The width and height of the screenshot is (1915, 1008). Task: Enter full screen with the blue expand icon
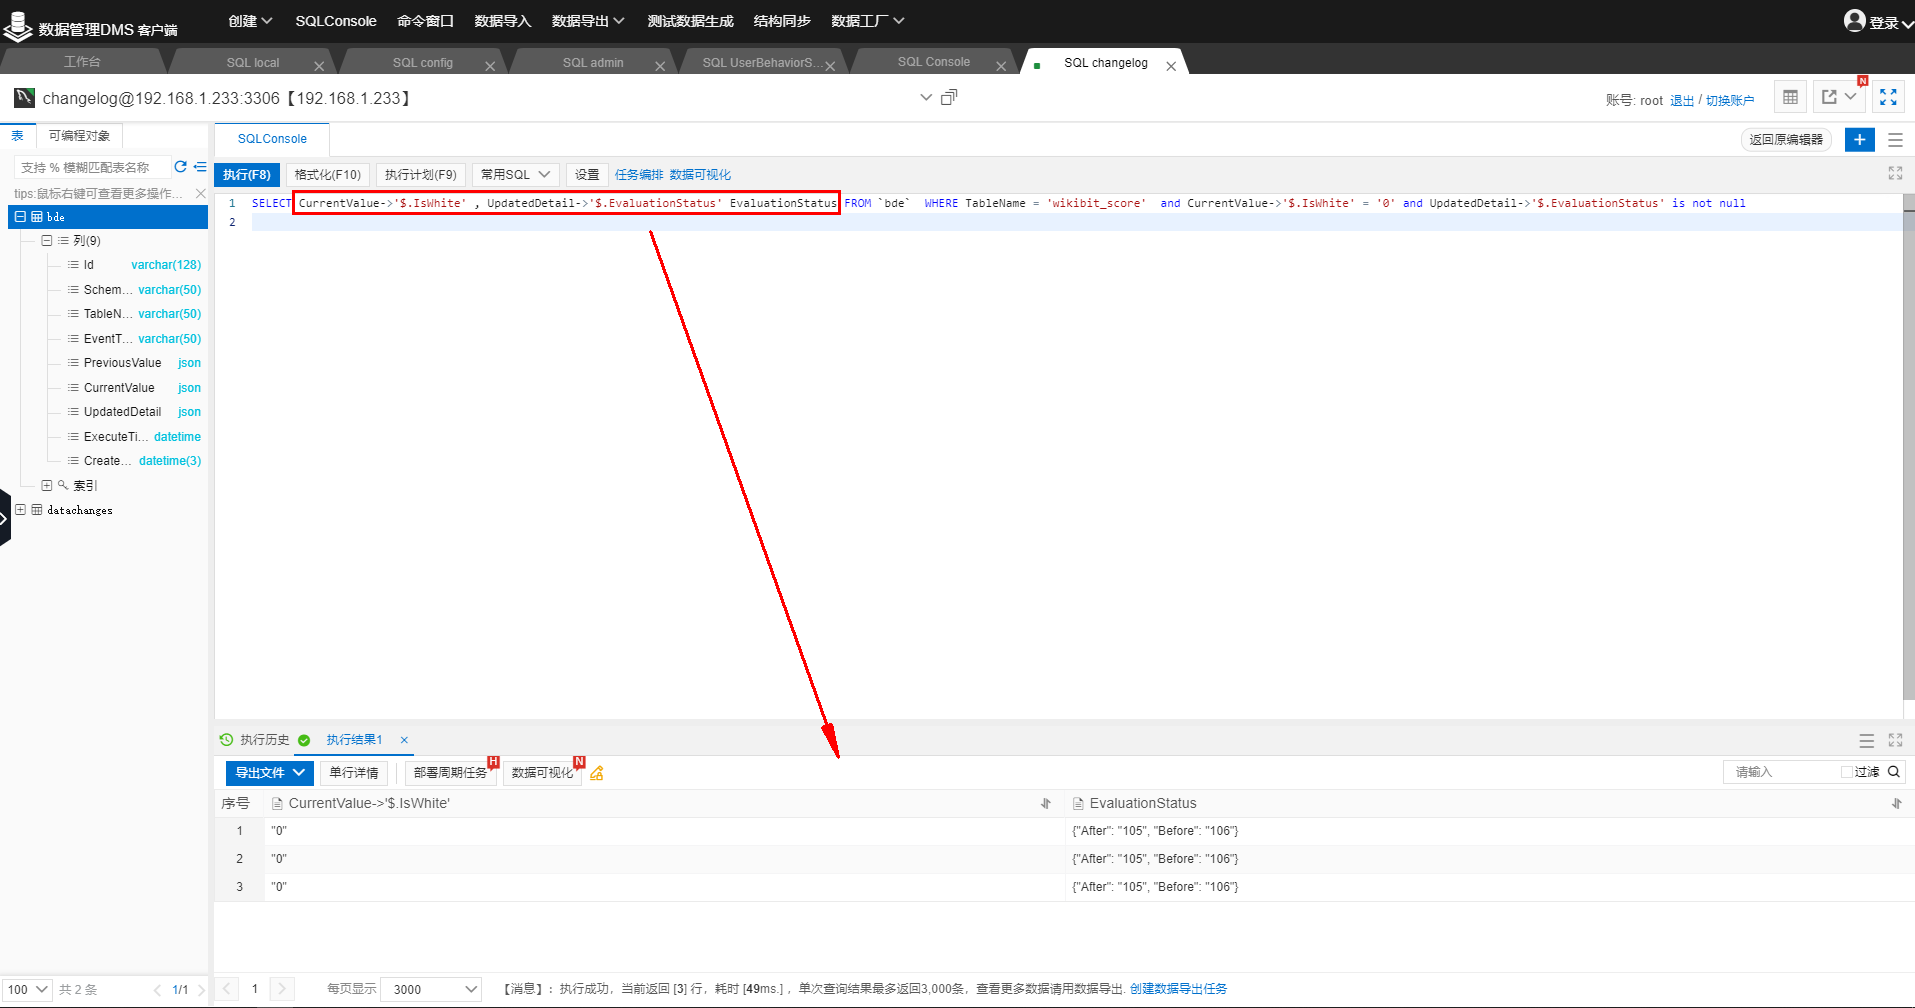coord(1888,97)
